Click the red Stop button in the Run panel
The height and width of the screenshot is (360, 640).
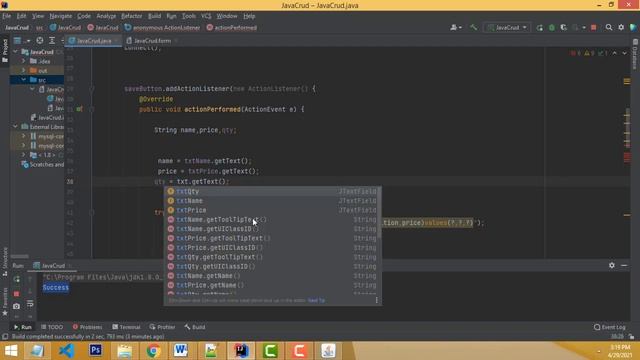[16, 293]
